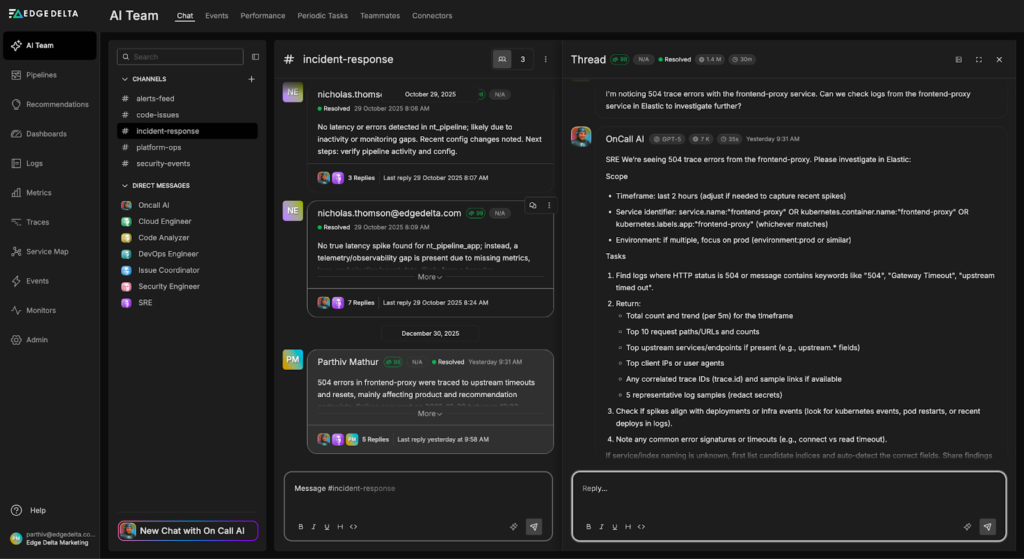1024x559 pixels.
Task: Switch to the Performance tab
Action: pyautogui.click(x=262, y=16)
